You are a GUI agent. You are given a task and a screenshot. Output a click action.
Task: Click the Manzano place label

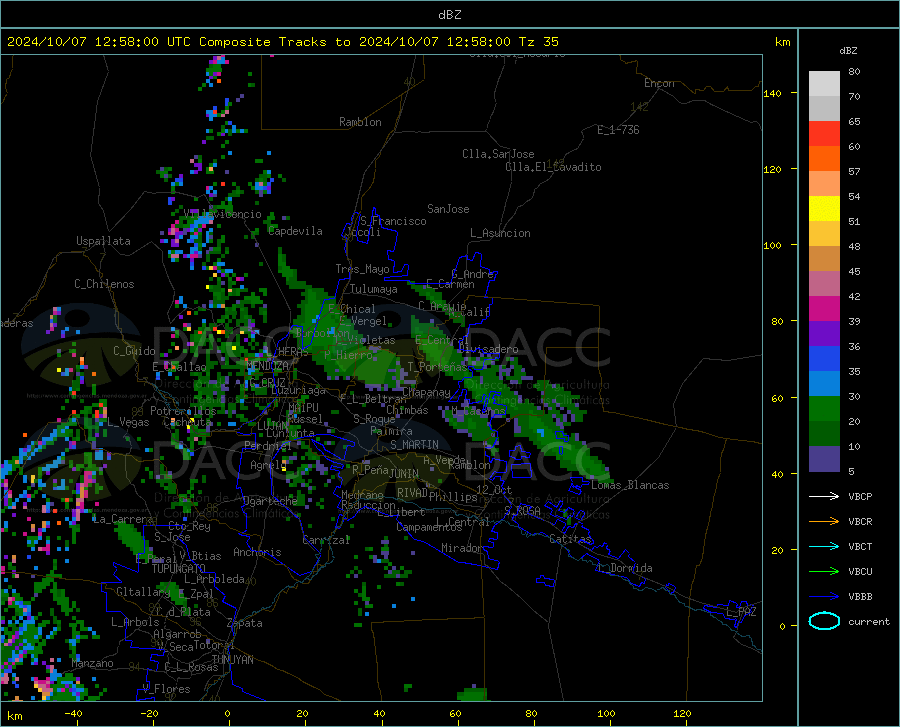coord(92,663)
